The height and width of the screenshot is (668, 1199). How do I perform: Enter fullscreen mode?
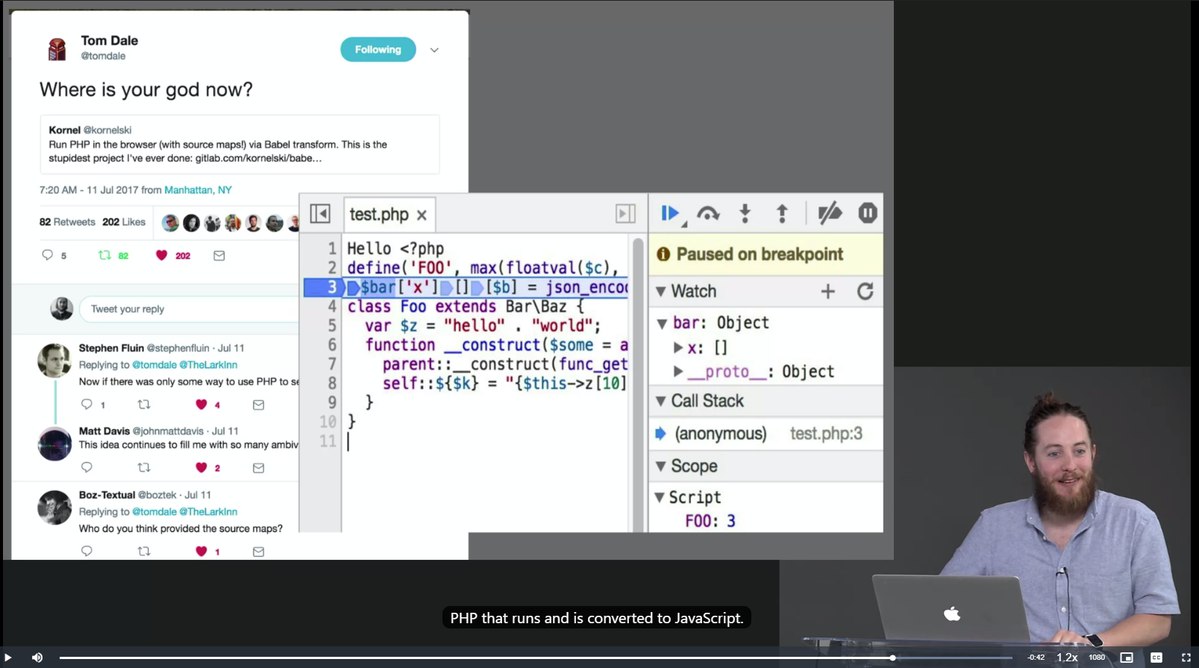pos(1186,657)
